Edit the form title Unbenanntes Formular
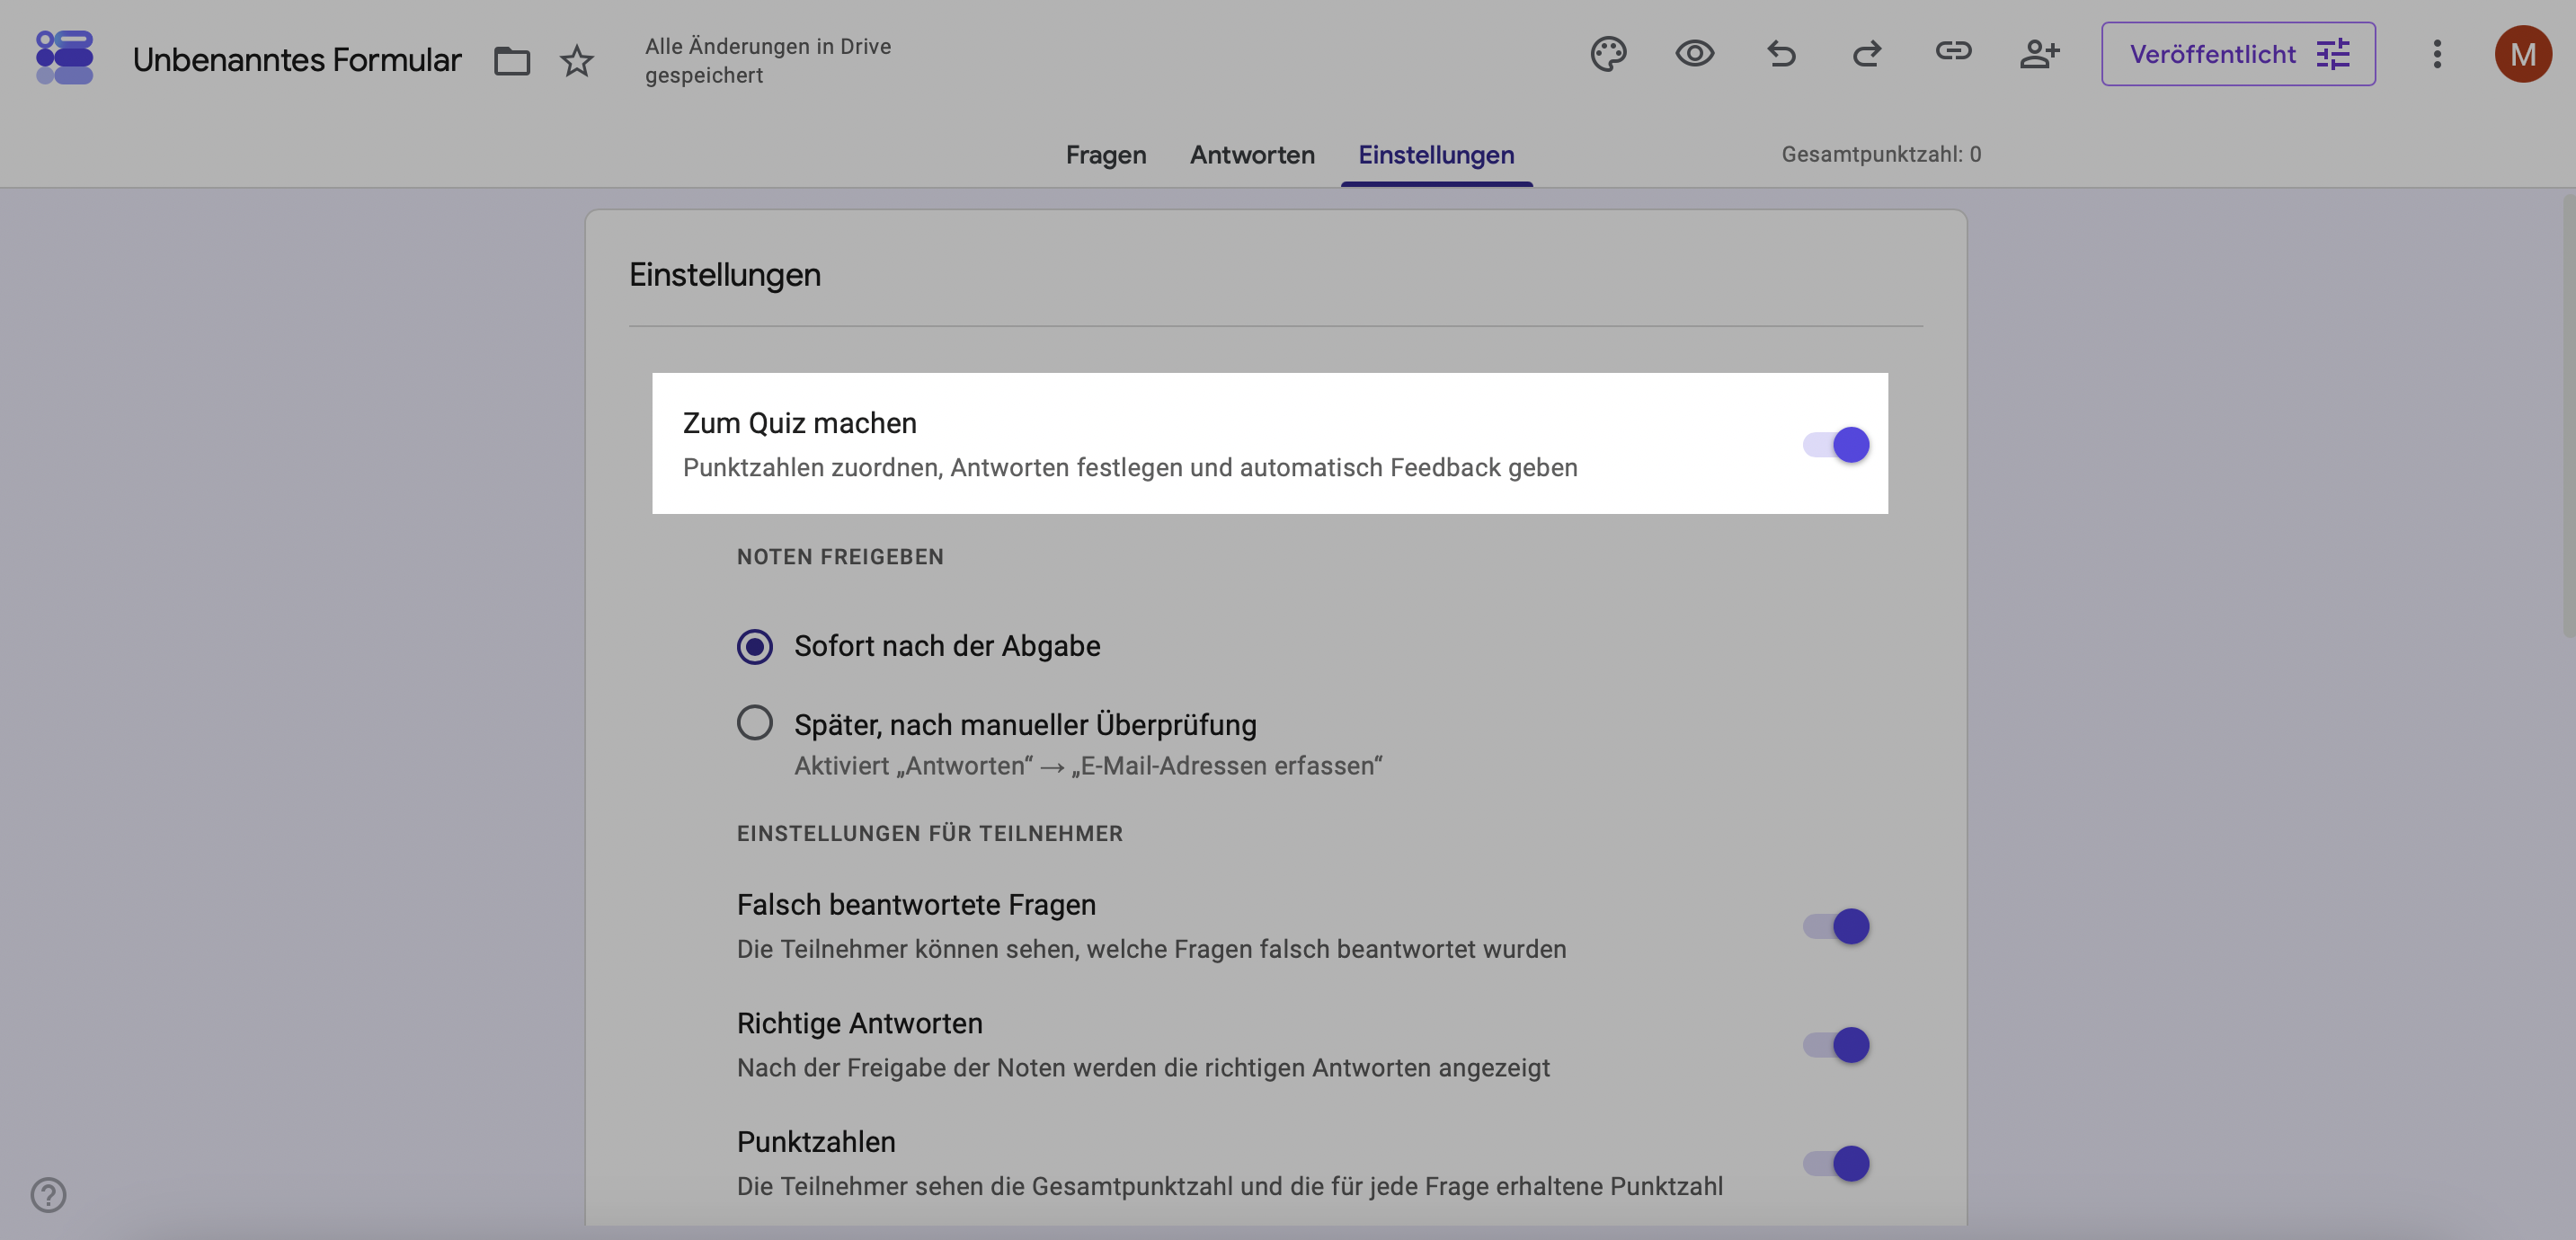Viewport: 2576px width, 1240px height. click(x=297, y=60)
